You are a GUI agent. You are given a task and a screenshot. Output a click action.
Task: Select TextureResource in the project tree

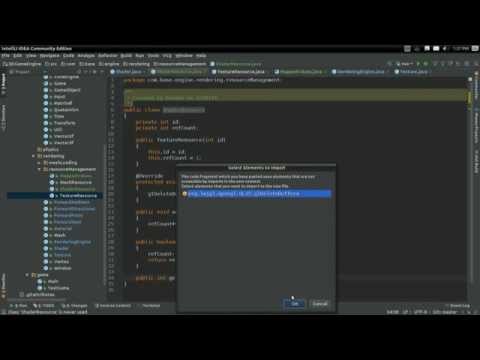coord(78,196)
